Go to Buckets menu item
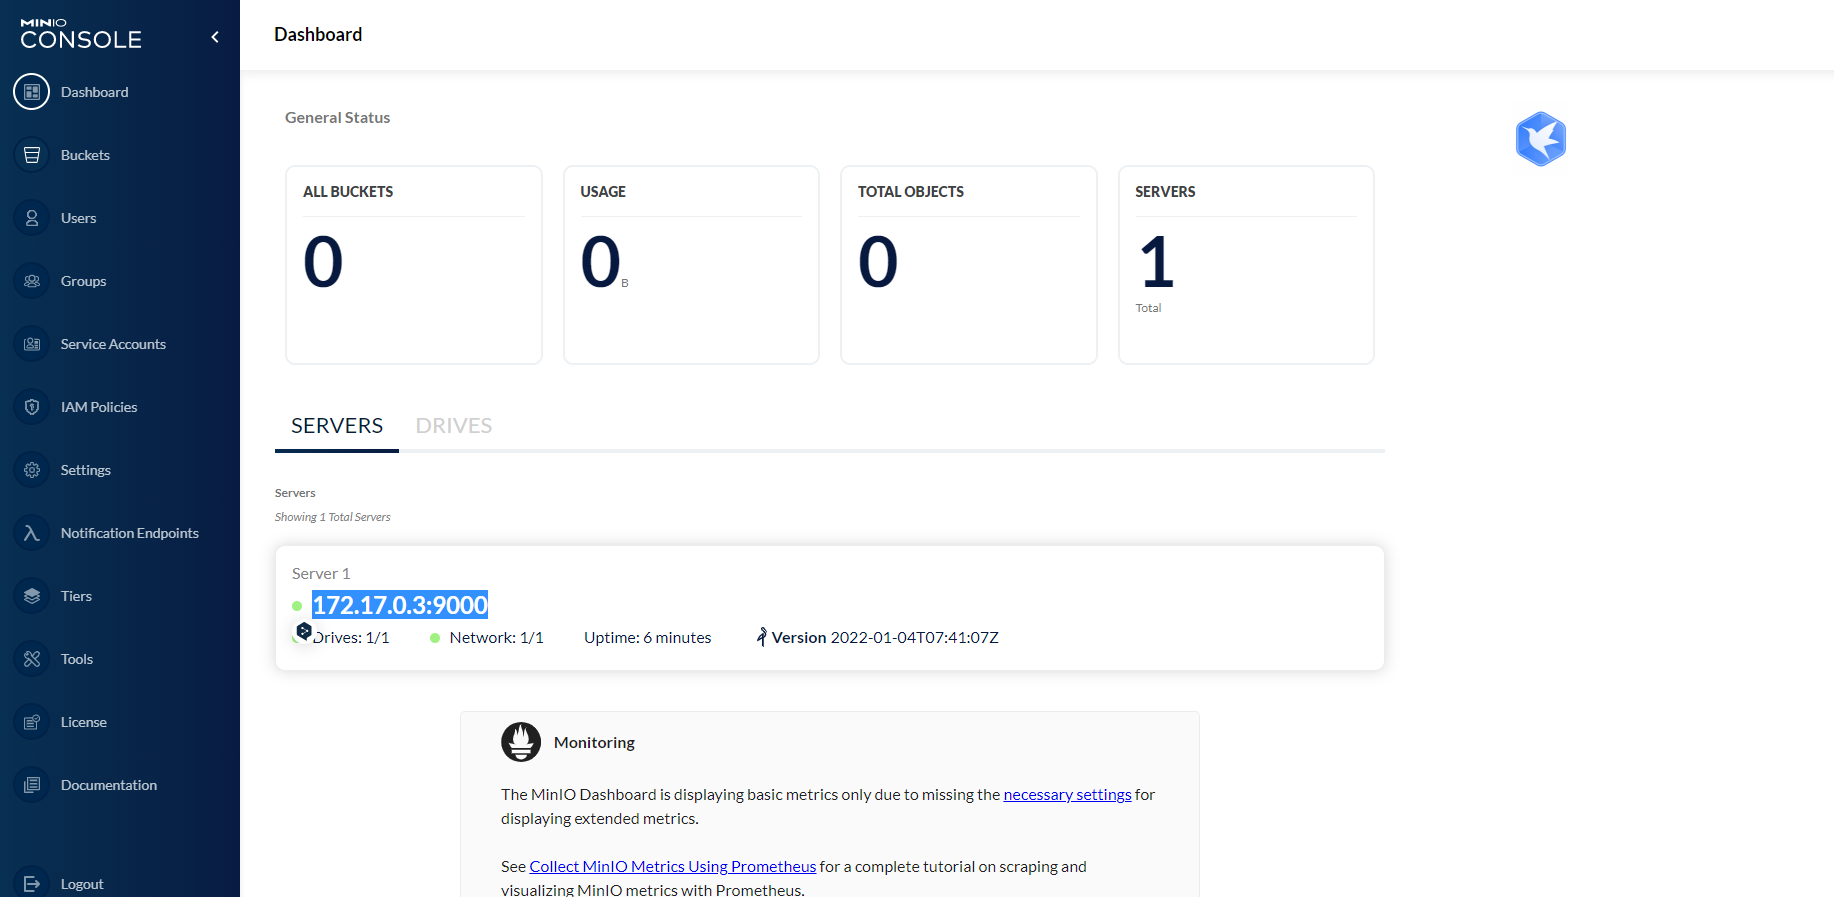The height and width of the screenshot is (897, 1834). point(85,155)
